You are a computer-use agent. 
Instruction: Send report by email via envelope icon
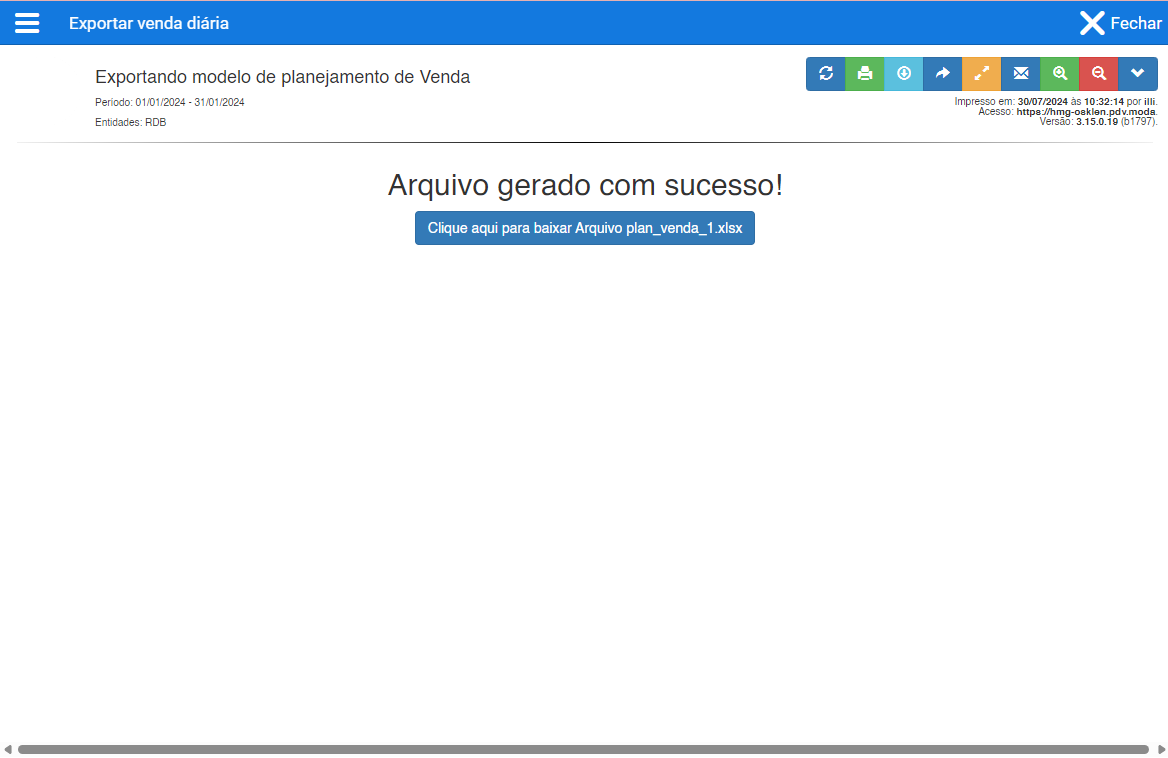click(1020, 73)
